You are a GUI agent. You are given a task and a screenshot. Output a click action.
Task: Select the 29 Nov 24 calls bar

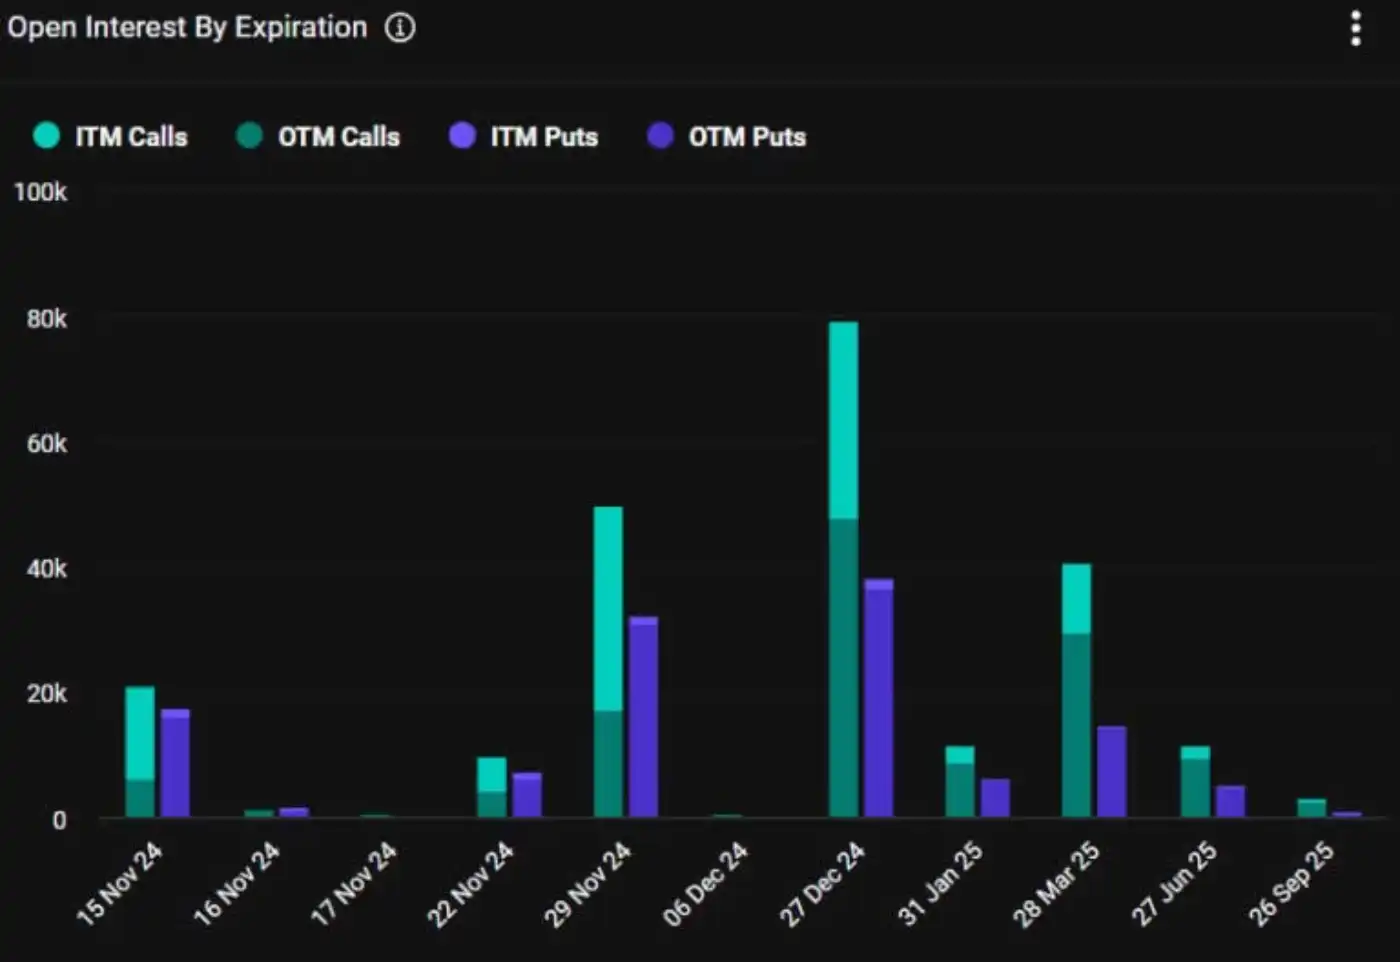coord(608,661)
